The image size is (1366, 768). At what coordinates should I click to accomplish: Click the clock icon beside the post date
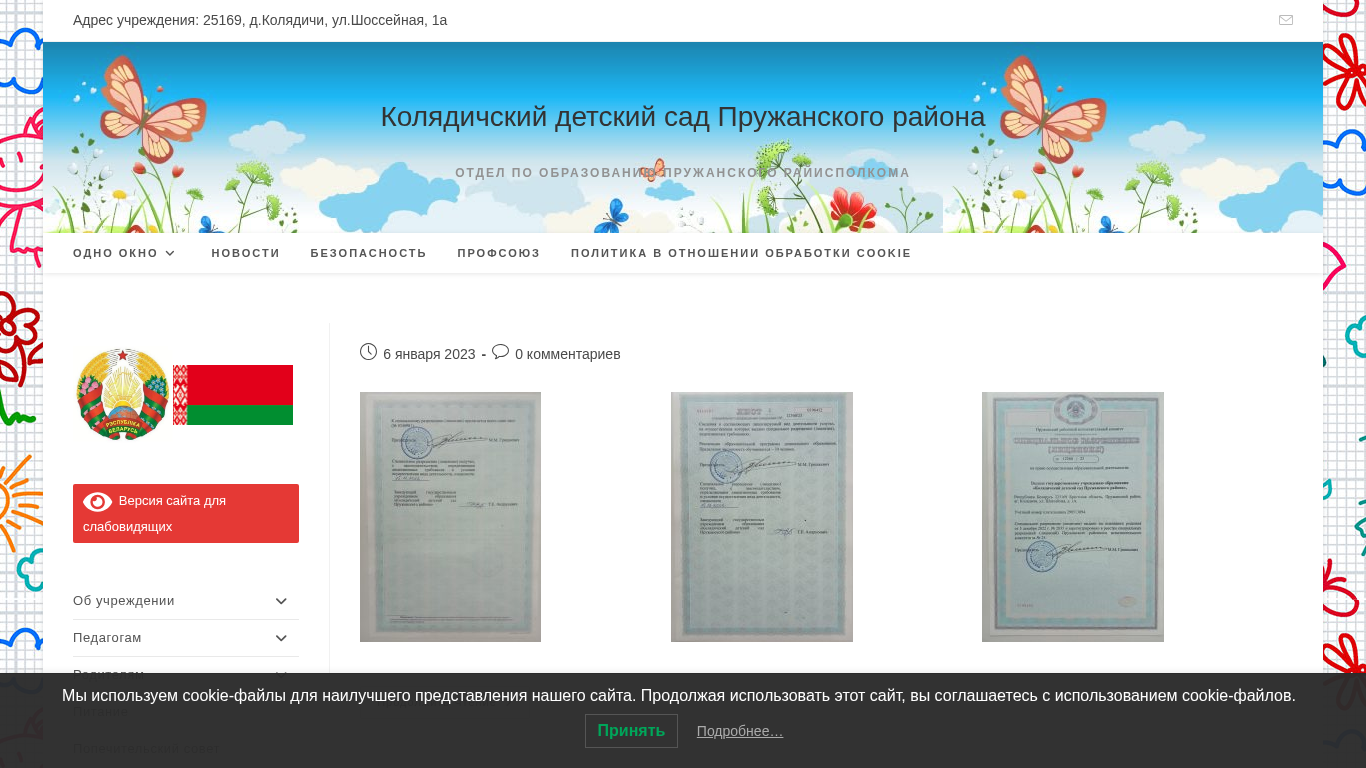[x=368, y=352]
